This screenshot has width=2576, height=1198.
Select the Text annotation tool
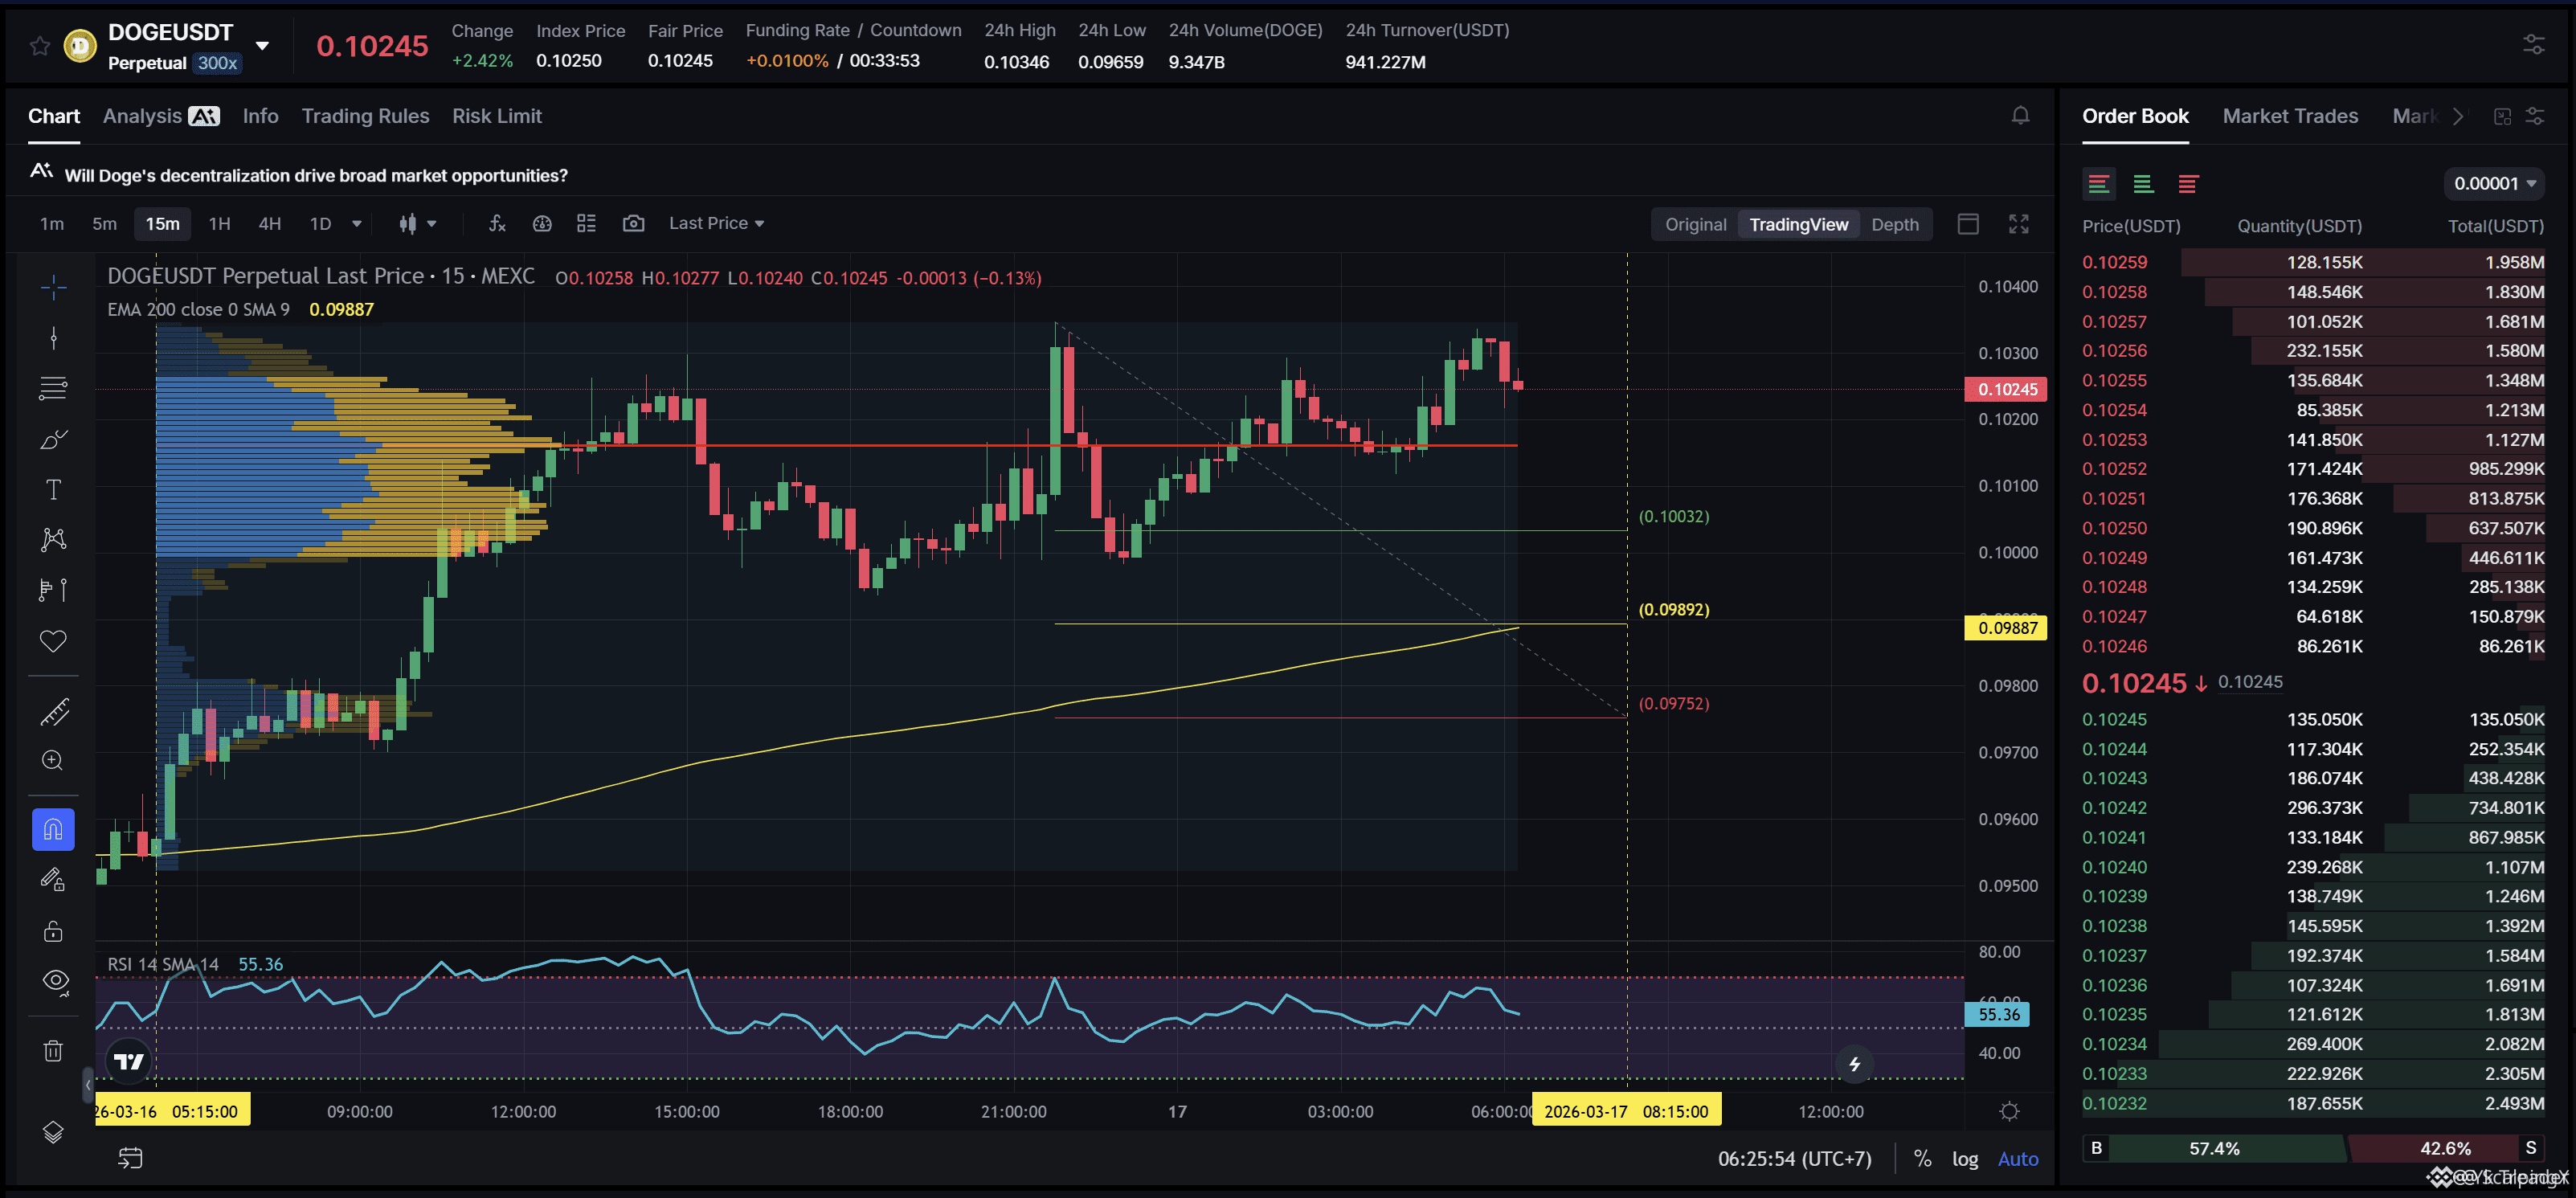coord(53,489)
